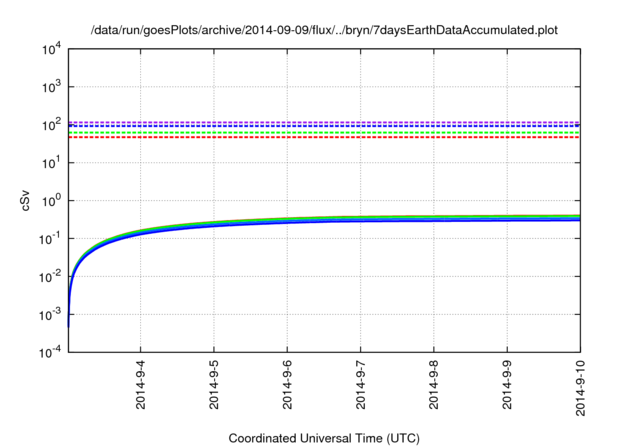
Task: Click the 10^4 y-axis tick label
Action: pos(50,49)
